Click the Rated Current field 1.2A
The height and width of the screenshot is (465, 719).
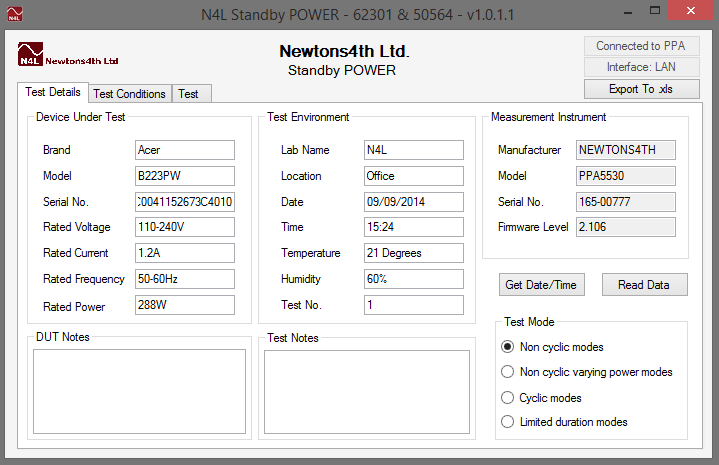coord(185,253)
